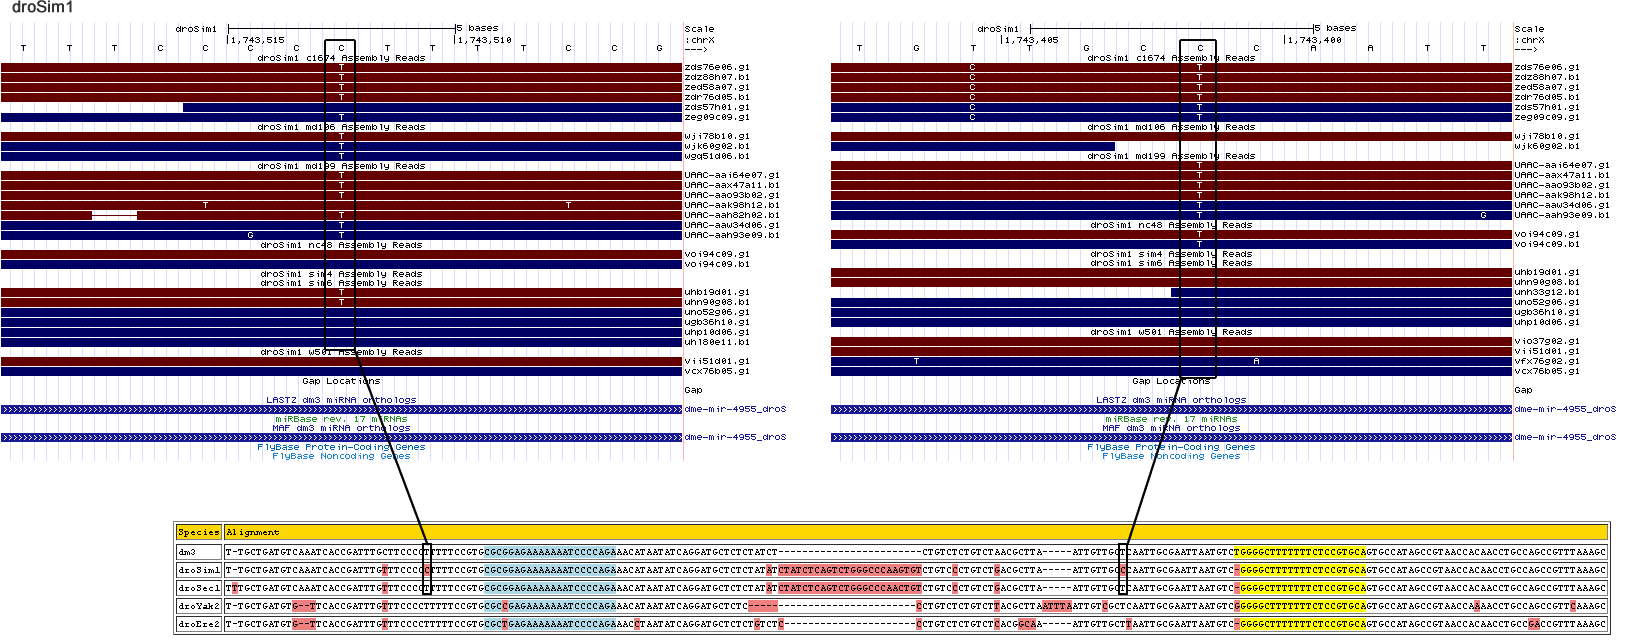Click read label uhl80e11.b1

716,342
